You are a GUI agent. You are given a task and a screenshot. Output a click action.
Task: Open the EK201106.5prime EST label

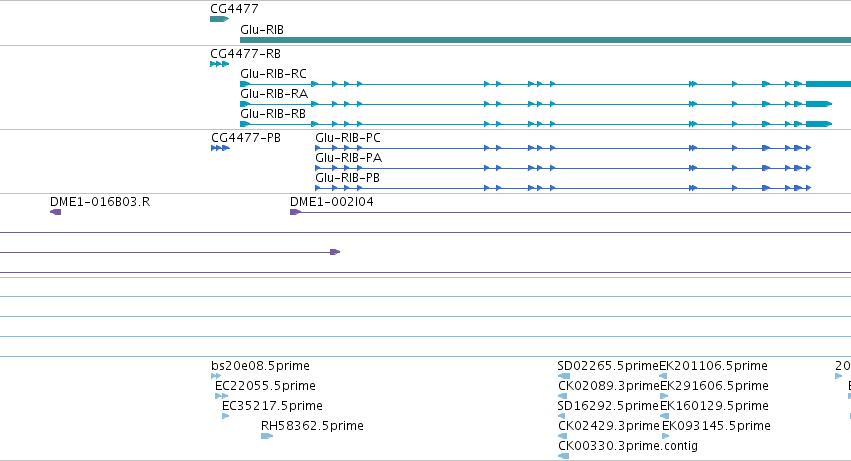(714, 366)
